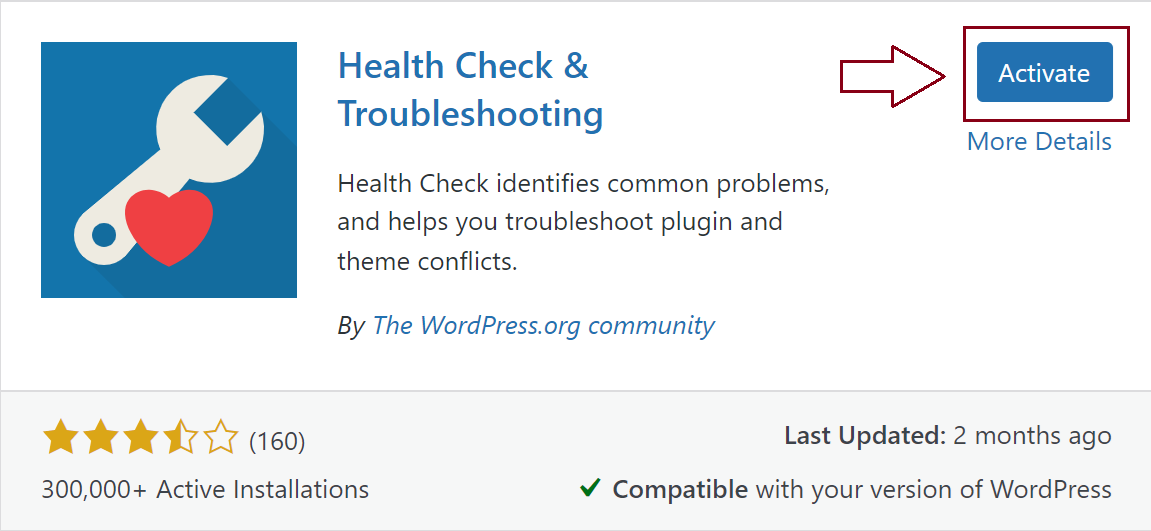
Task: Click the half-filled fourth rating star
Action: point(181,439)
